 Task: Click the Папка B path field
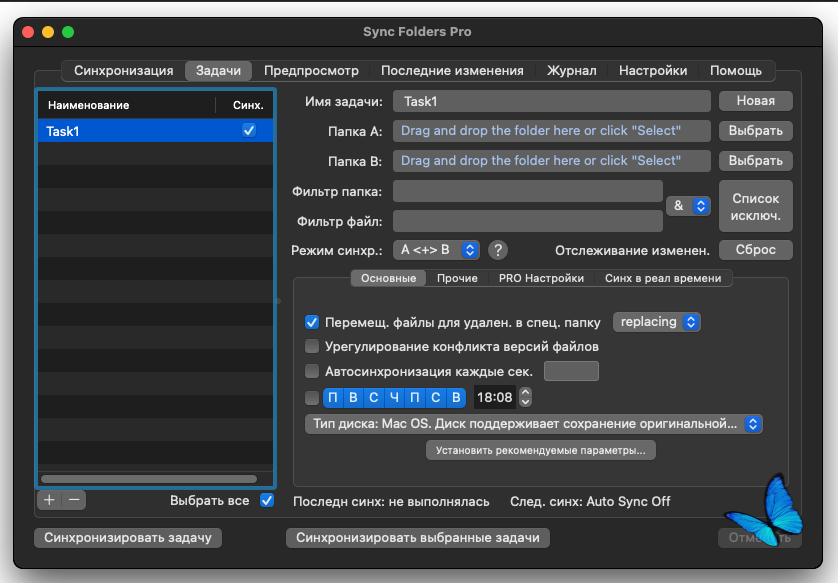(x=552, y=161)
